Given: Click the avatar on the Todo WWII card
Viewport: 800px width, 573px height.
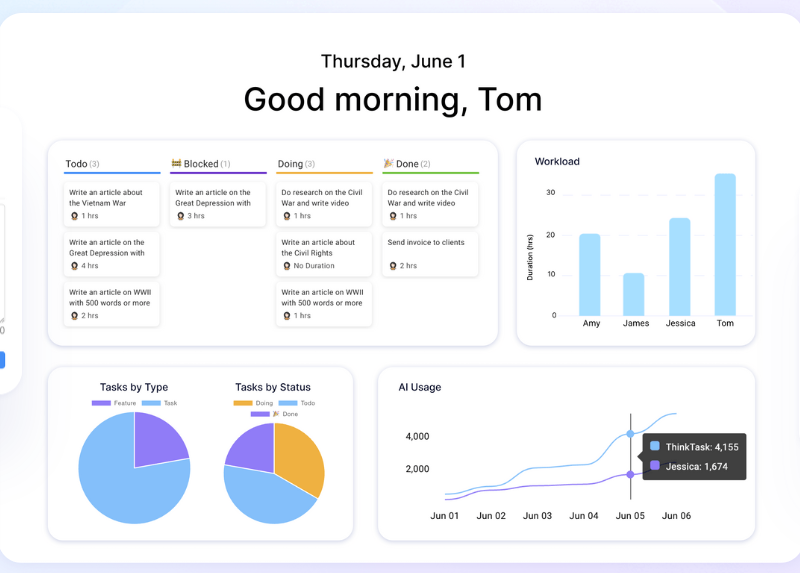Looking at the screenshot, I should click(x=74, y=316).
